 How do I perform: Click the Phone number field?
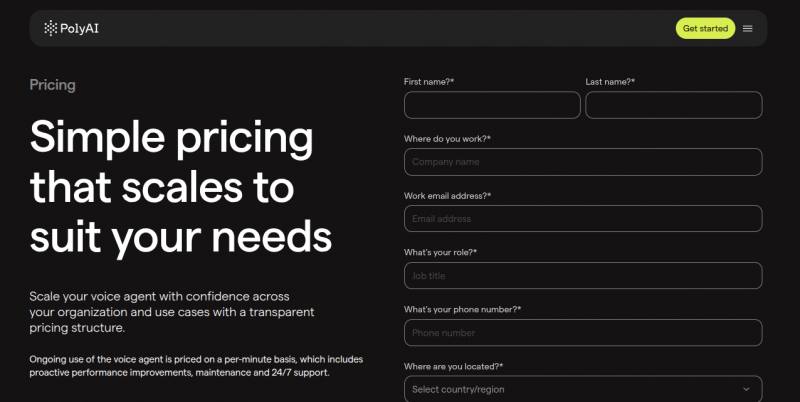(583, 333)
